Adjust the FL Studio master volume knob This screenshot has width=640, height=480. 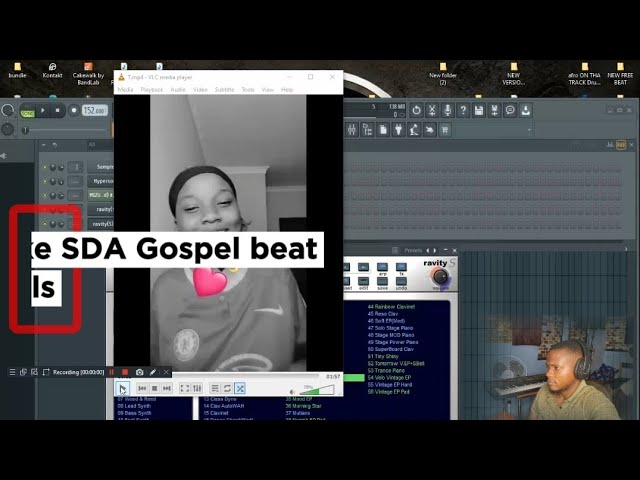coord(7,110)
